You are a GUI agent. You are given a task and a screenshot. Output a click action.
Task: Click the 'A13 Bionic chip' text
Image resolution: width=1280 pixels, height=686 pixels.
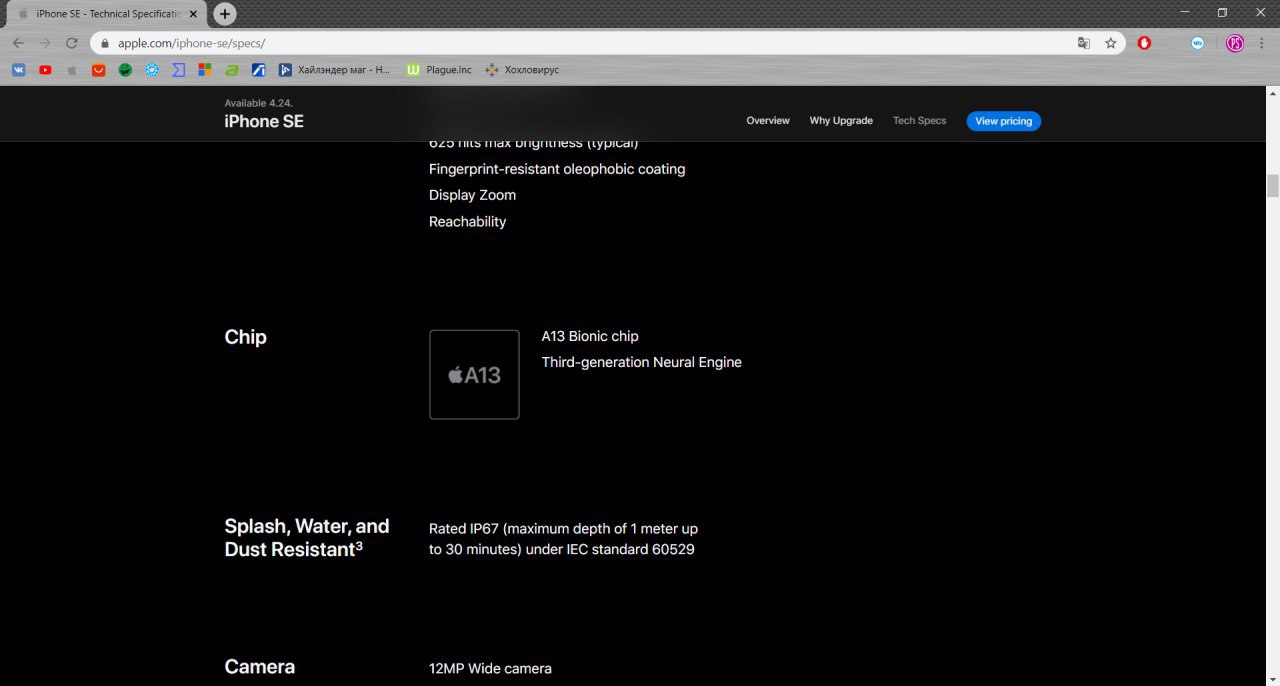[590, 336]
